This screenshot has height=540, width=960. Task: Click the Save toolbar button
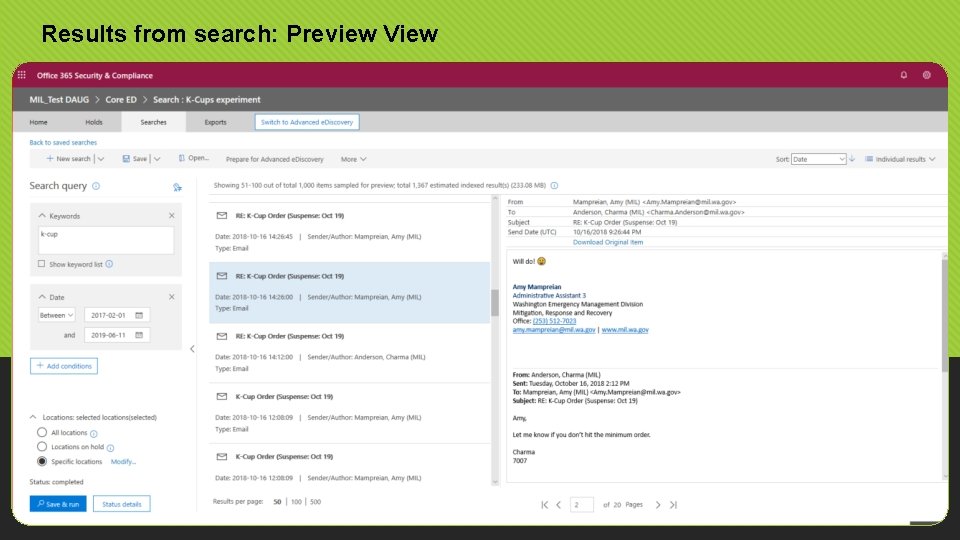point(135,159)
